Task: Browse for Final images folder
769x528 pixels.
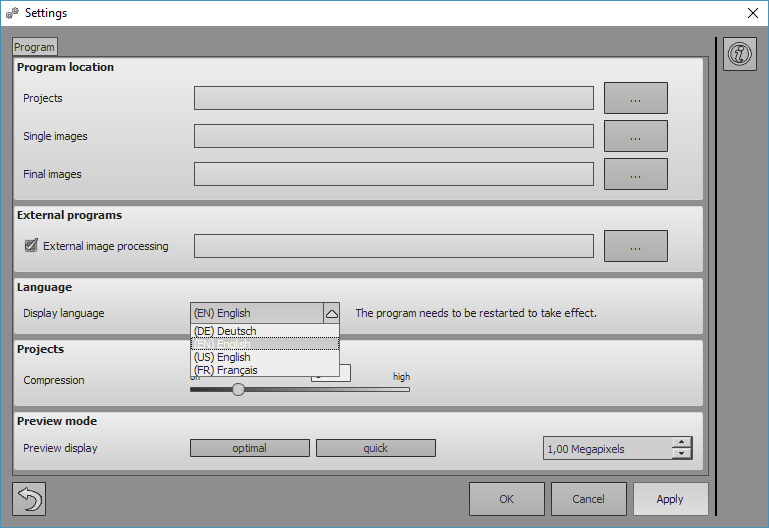Action: click(x=636, y=174)
